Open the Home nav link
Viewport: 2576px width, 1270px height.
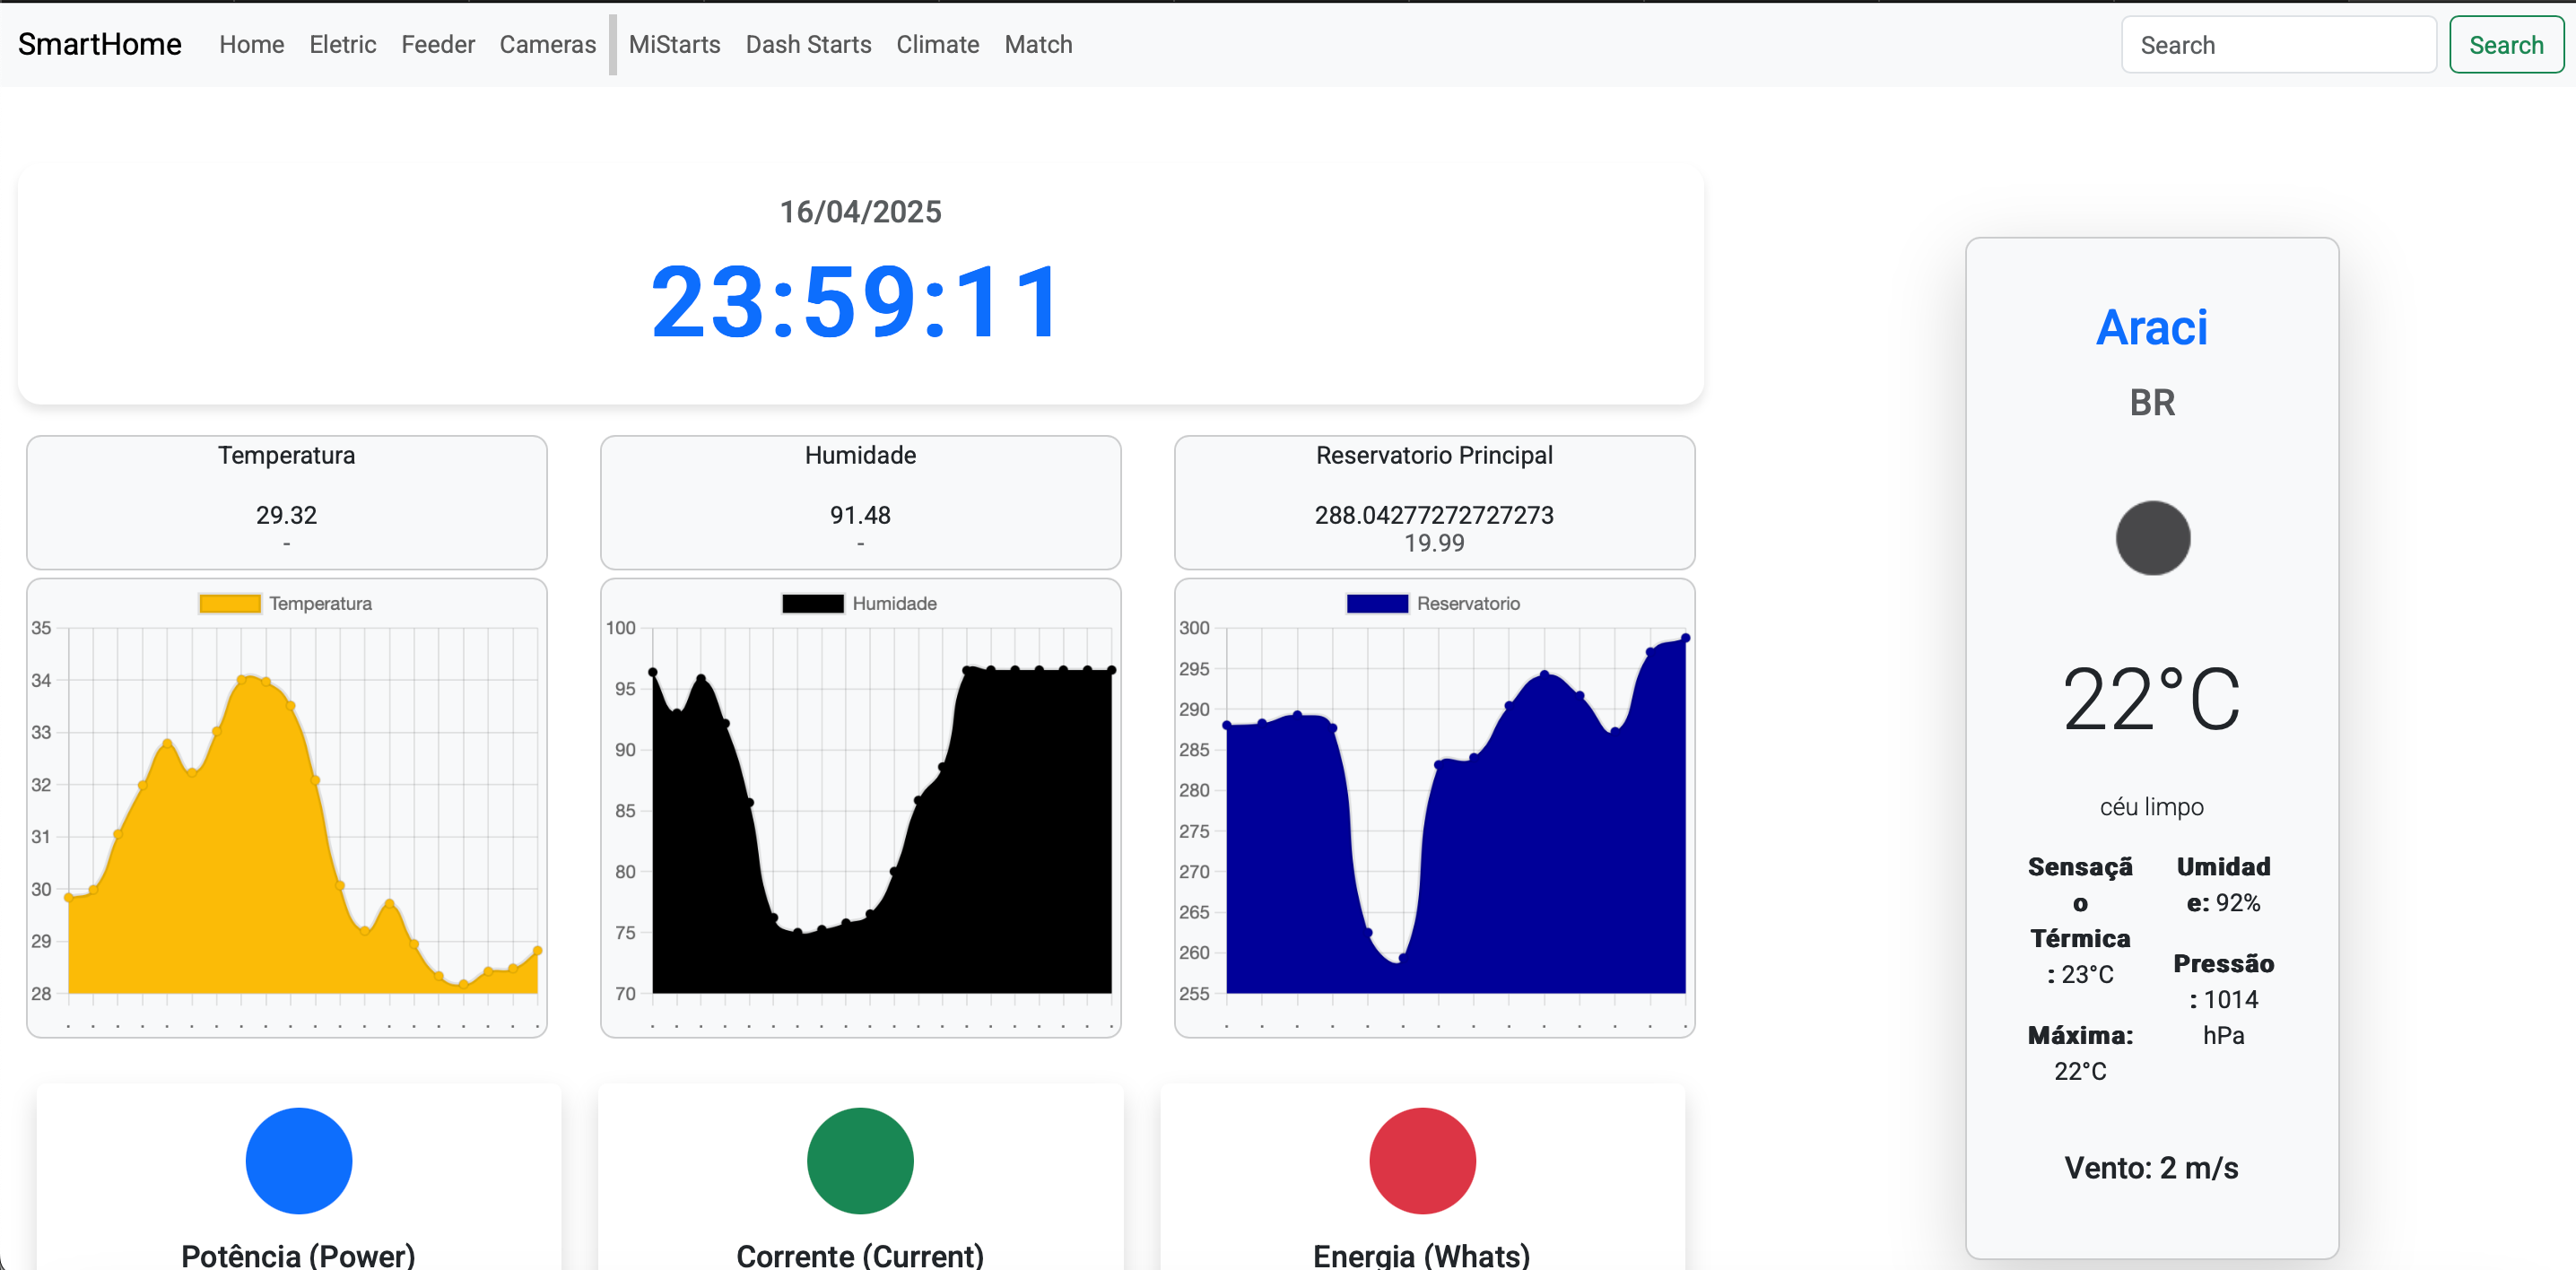[x=252, y=45]
